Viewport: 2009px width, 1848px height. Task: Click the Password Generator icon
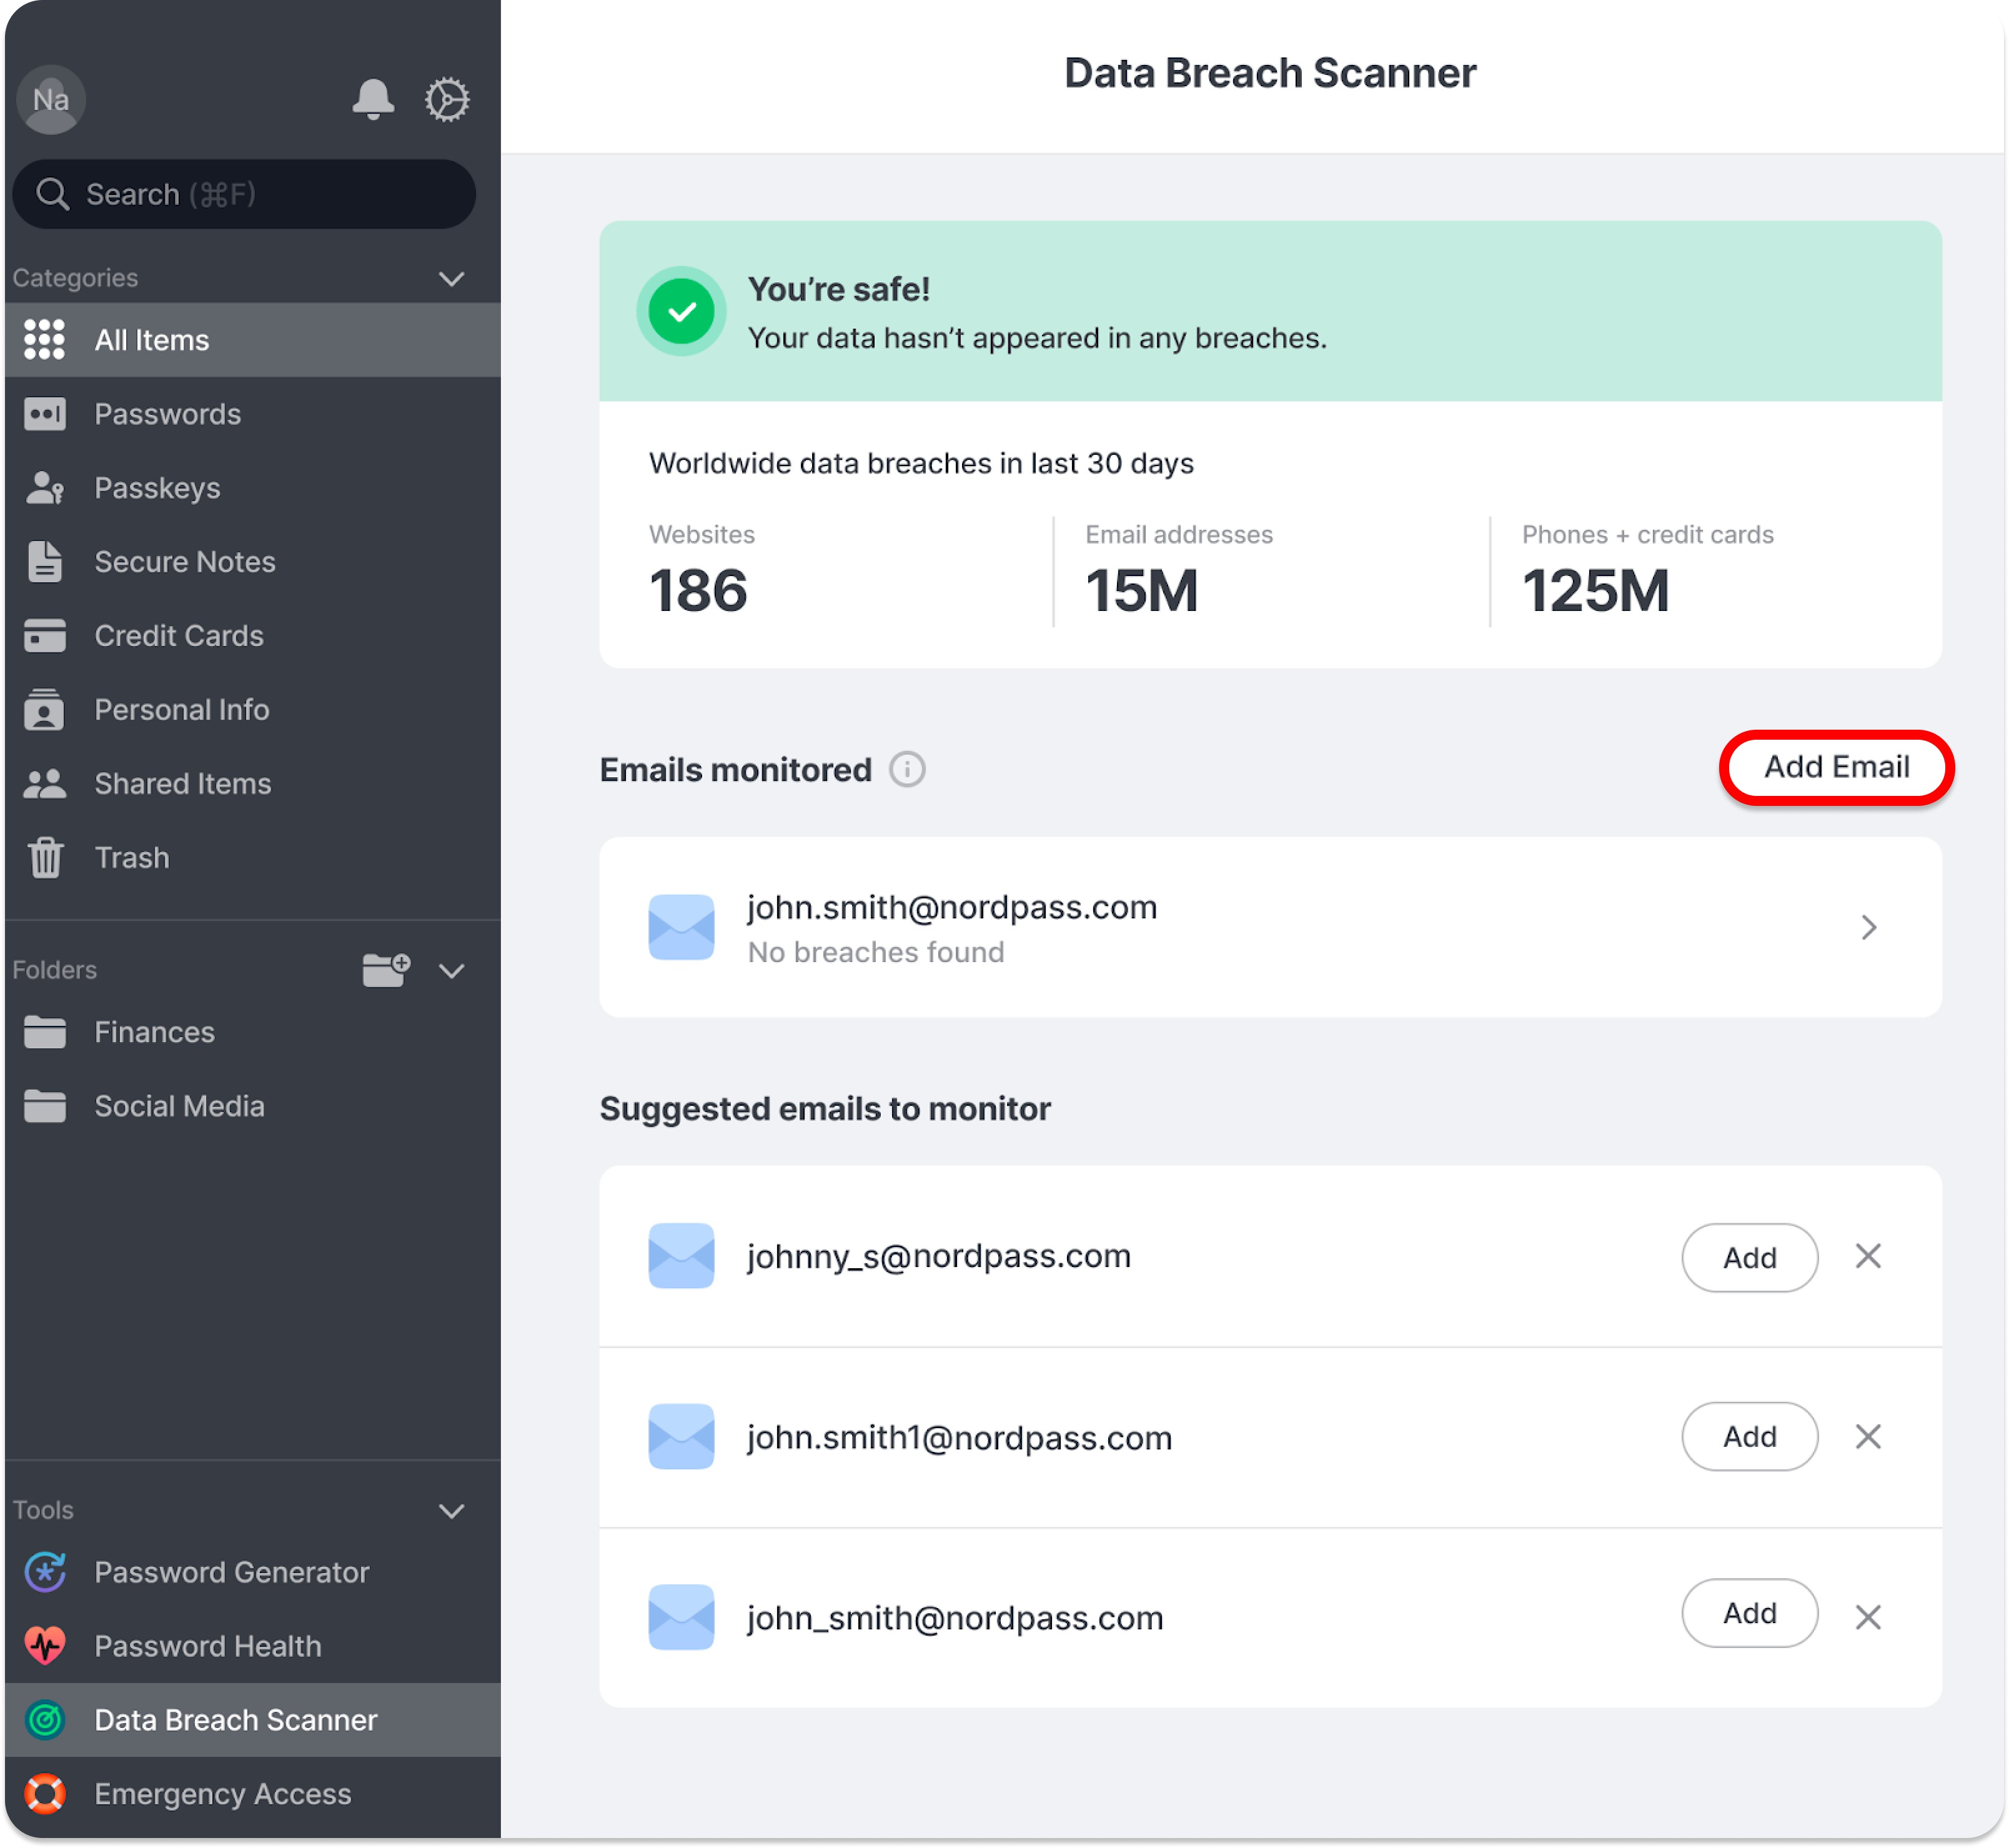pyautogui.click(x=45, y=1572)
